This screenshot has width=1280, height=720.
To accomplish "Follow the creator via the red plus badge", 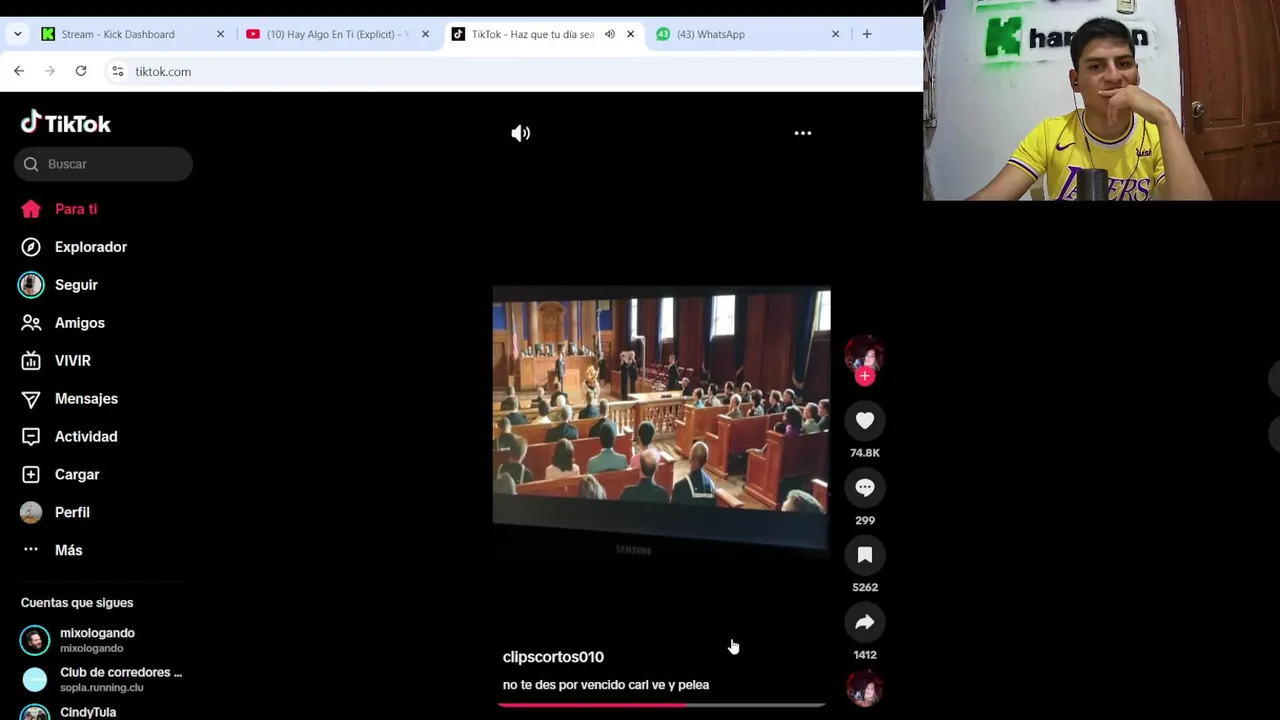I will [x=865, y=376].
